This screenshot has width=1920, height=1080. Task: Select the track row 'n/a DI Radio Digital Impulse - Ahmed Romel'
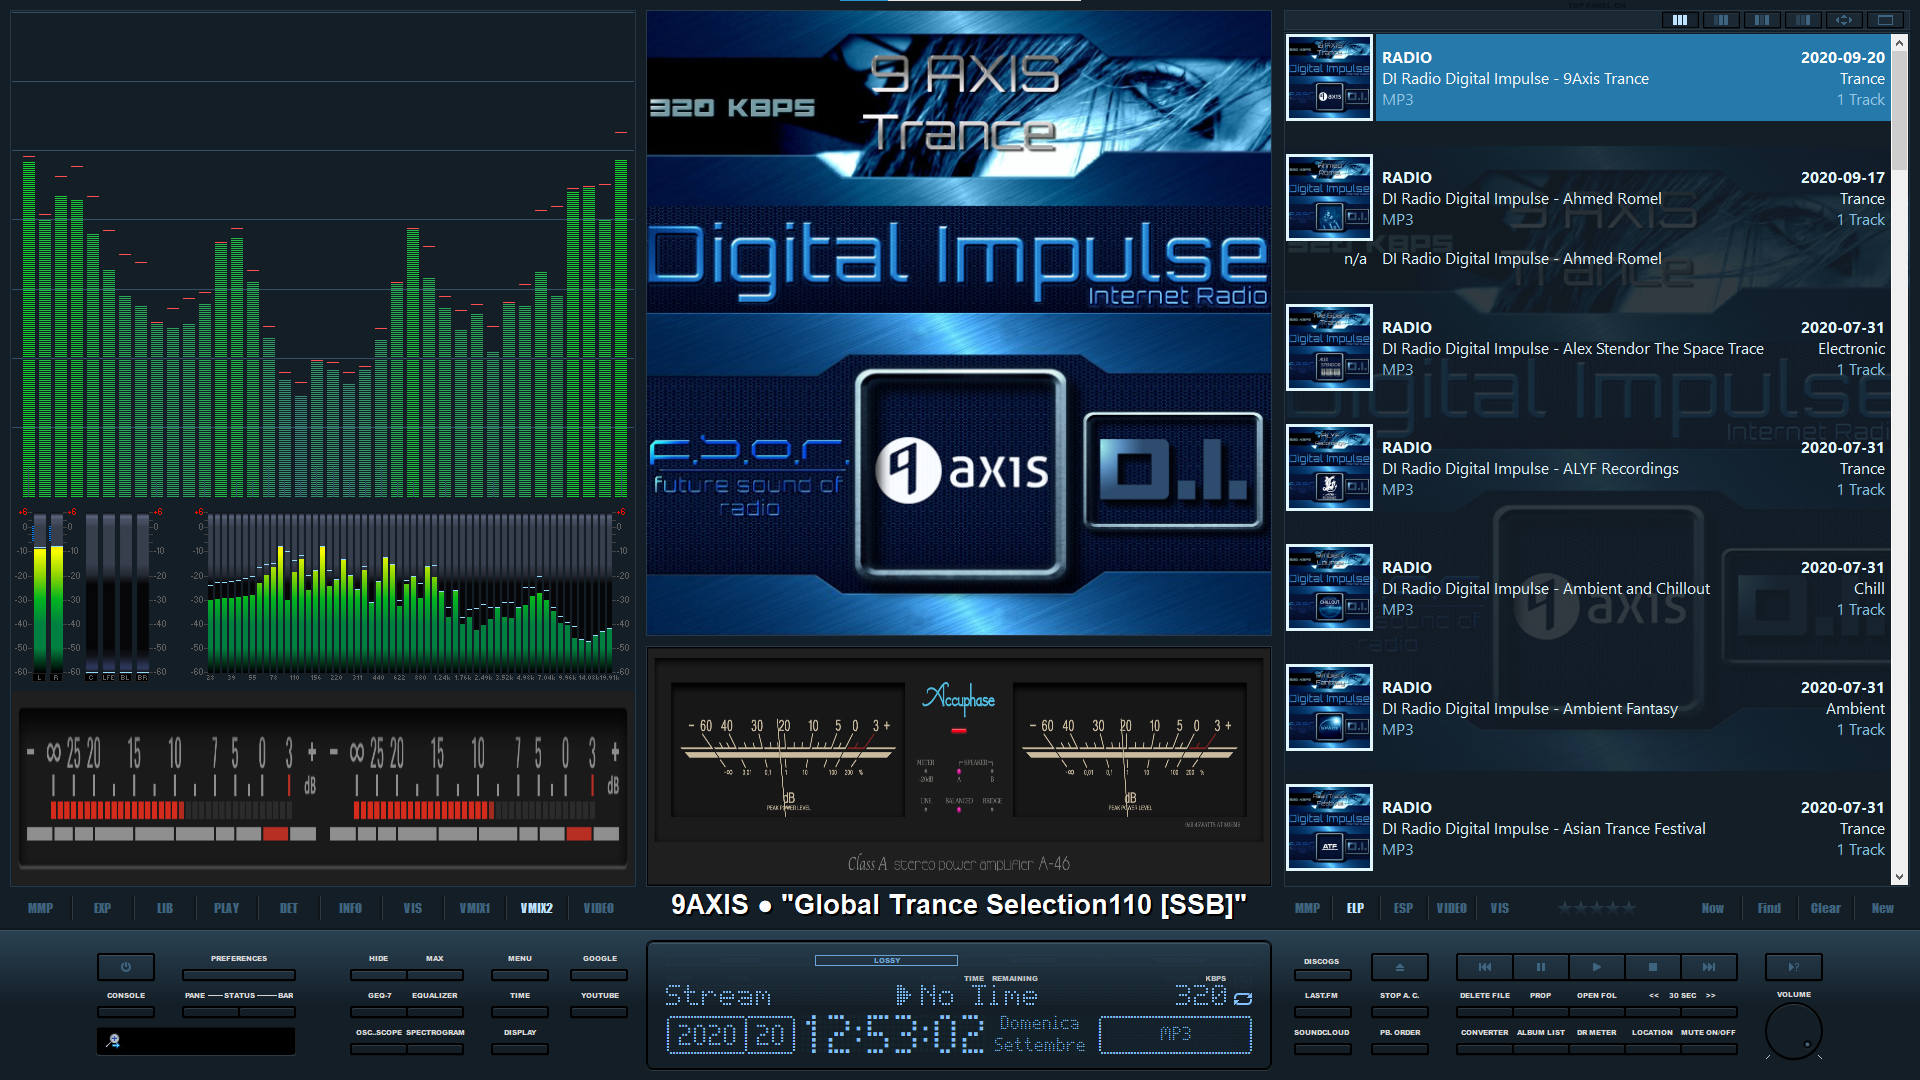1588,258
